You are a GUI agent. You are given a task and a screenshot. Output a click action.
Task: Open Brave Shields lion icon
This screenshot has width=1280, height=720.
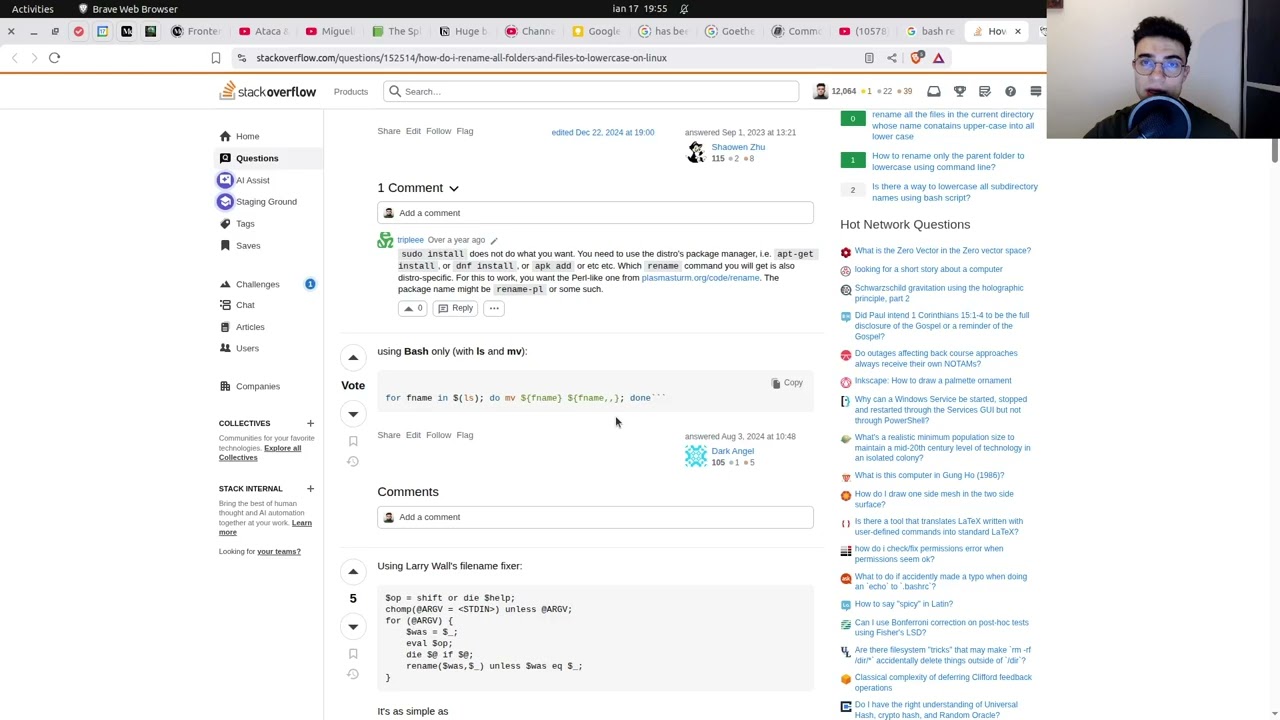pyautogui.click(x=916, y=58)
